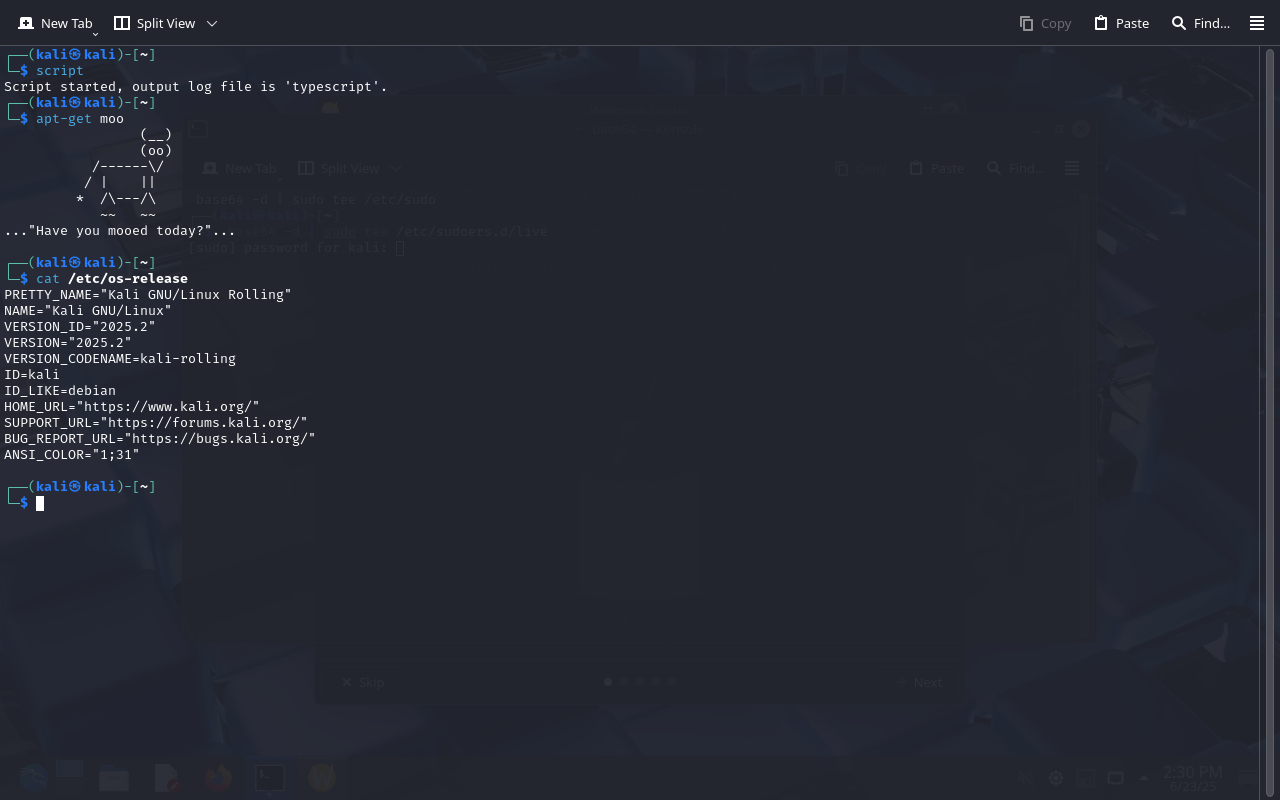Click Paste in the front terminal toolbar

tap(1121, 23)
